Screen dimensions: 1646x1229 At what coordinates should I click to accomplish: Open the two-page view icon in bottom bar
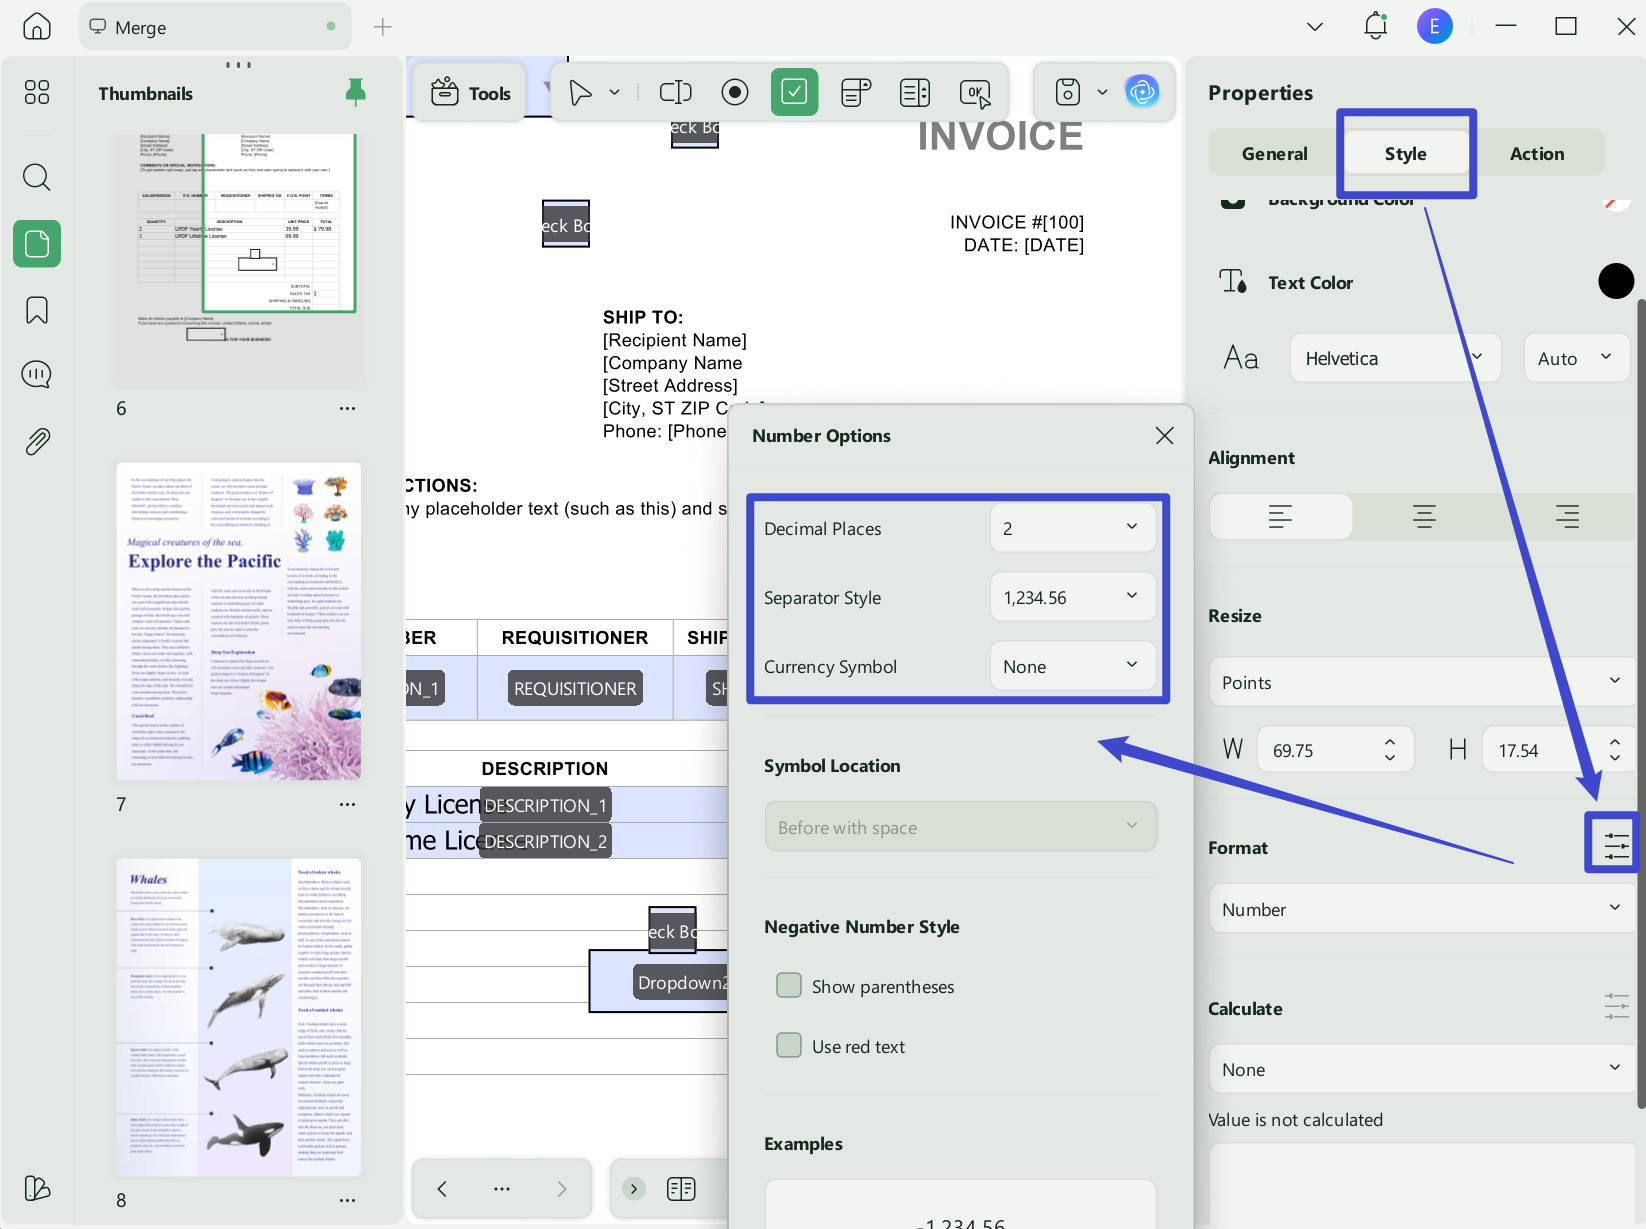tap(681, 1189)
